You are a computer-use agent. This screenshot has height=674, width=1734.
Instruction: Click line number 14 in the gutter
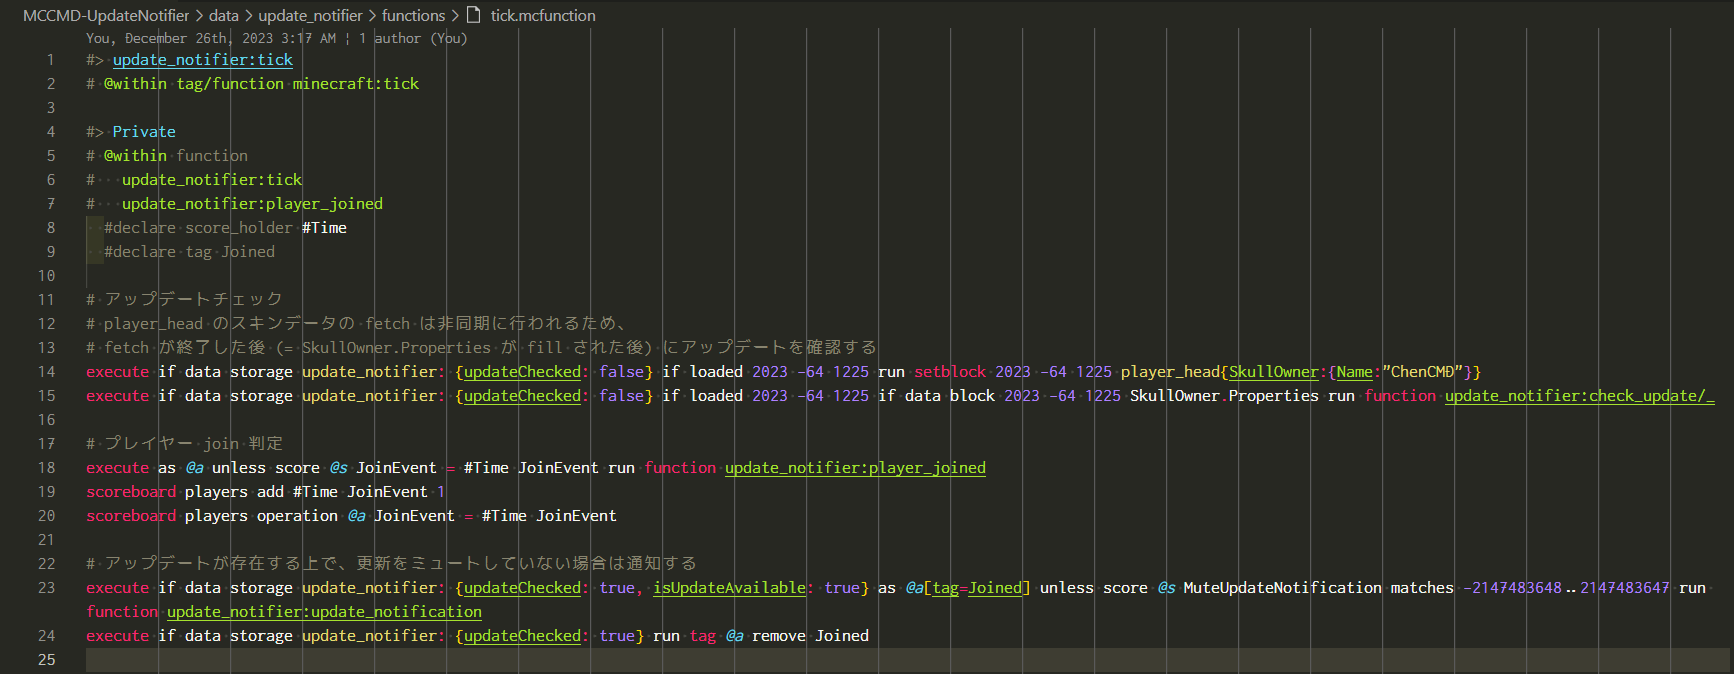point(46,372)
